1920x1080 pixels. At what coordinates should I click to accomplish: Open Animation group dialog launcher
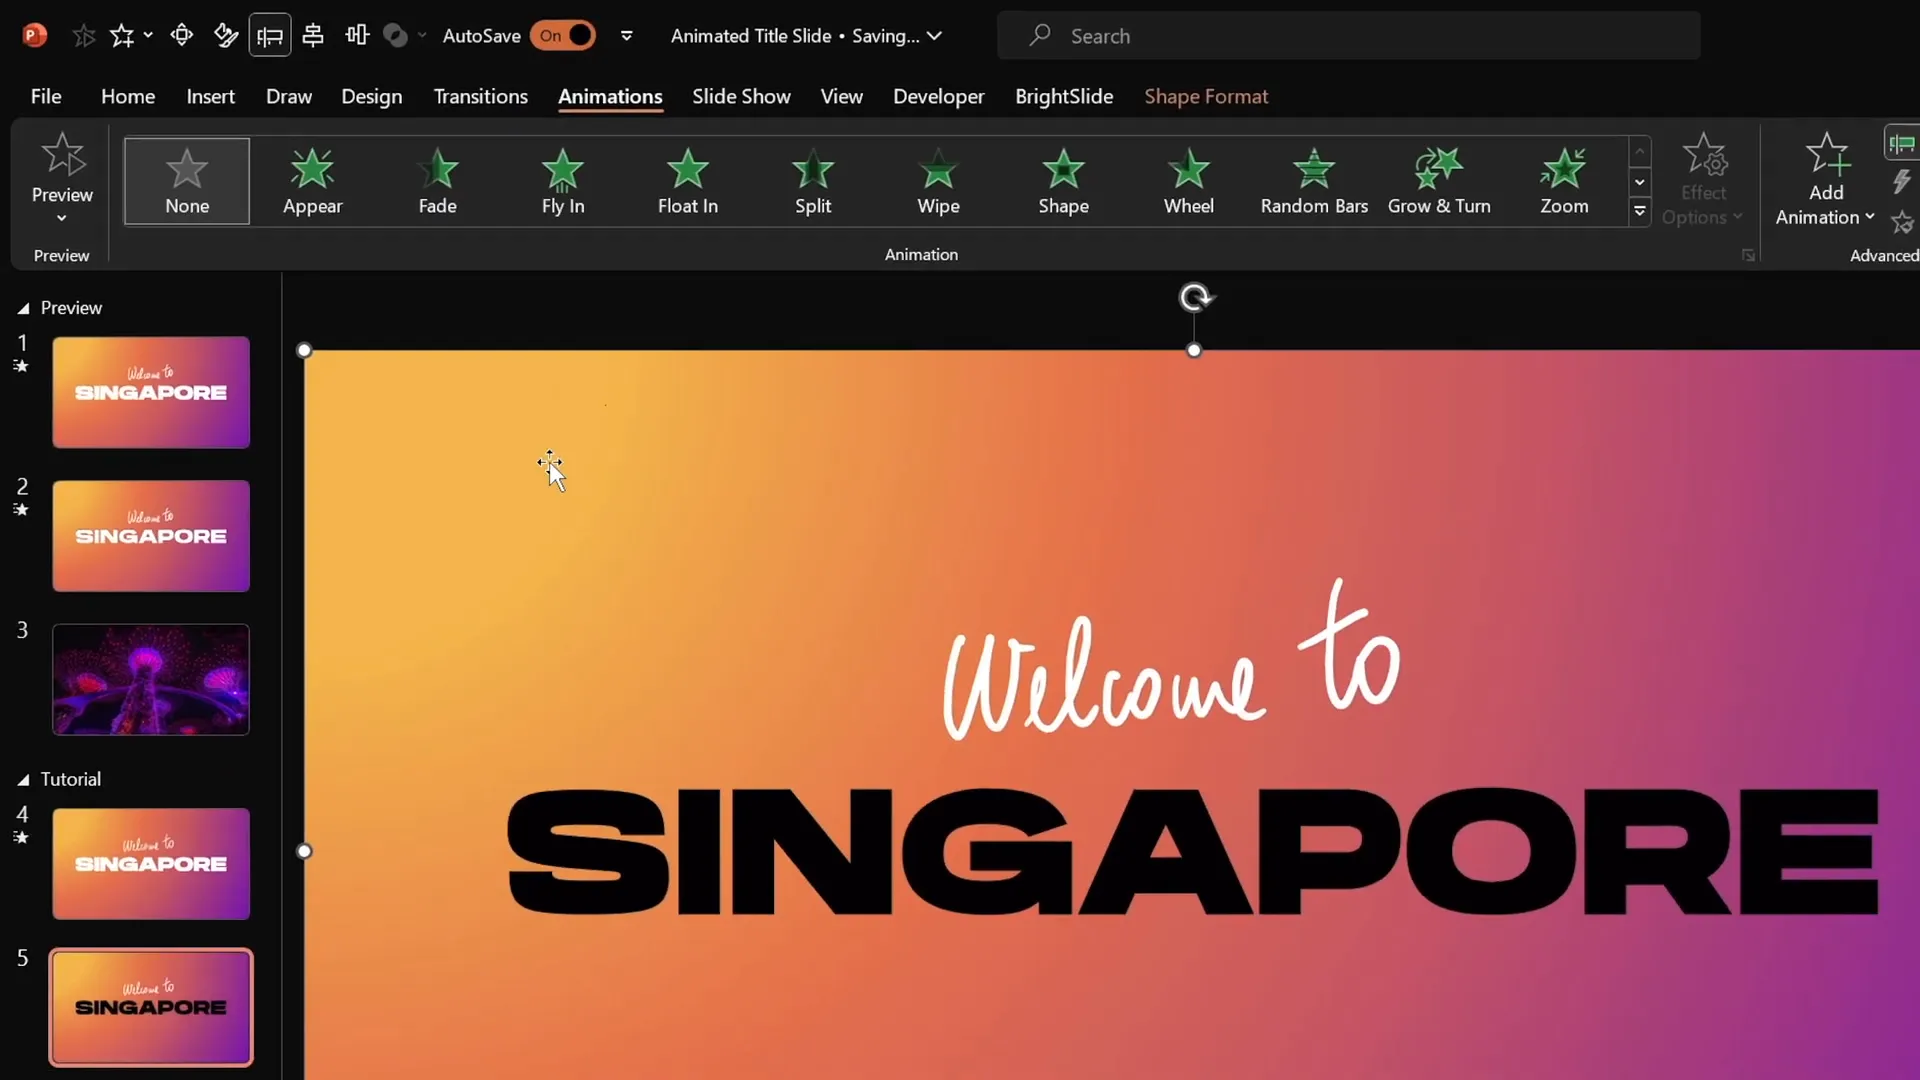[x=1748, y=256]
